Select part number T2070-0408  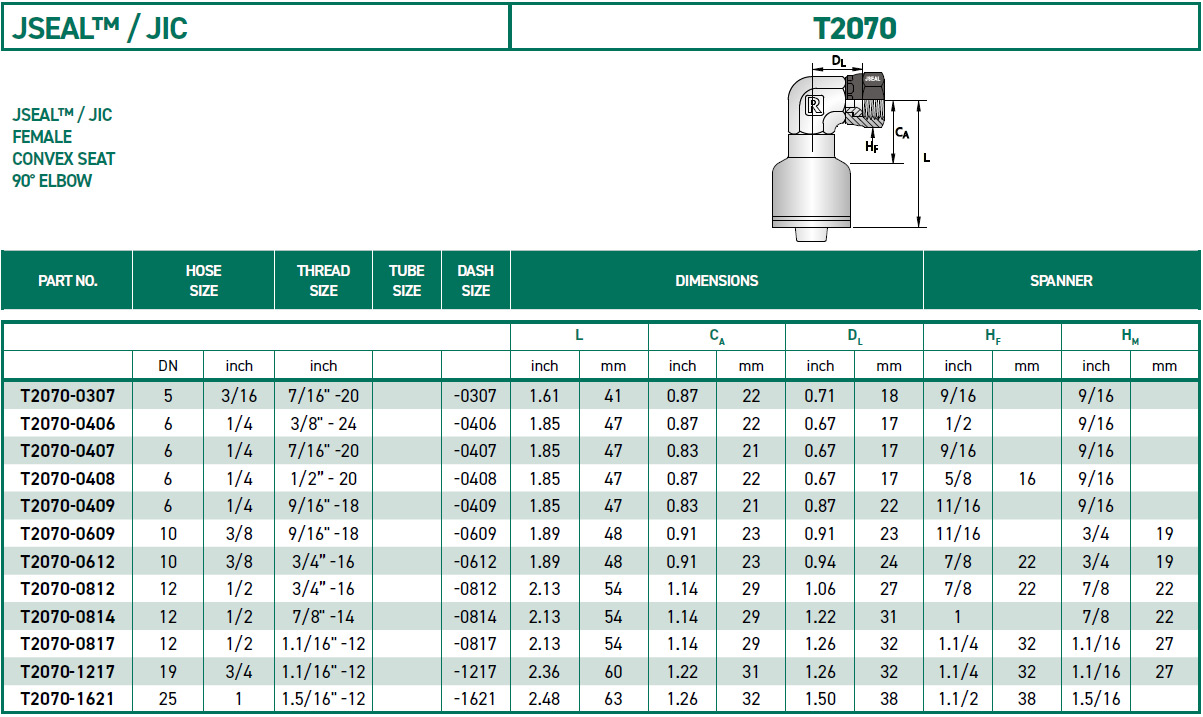[x=68, y=479]
